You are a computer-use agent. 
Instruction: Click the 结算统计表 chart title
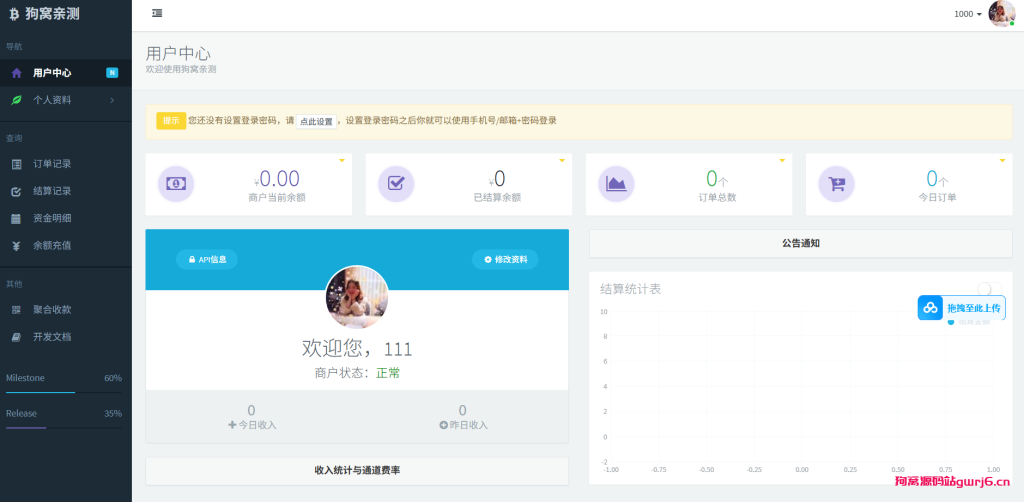(x=631, y=289)
